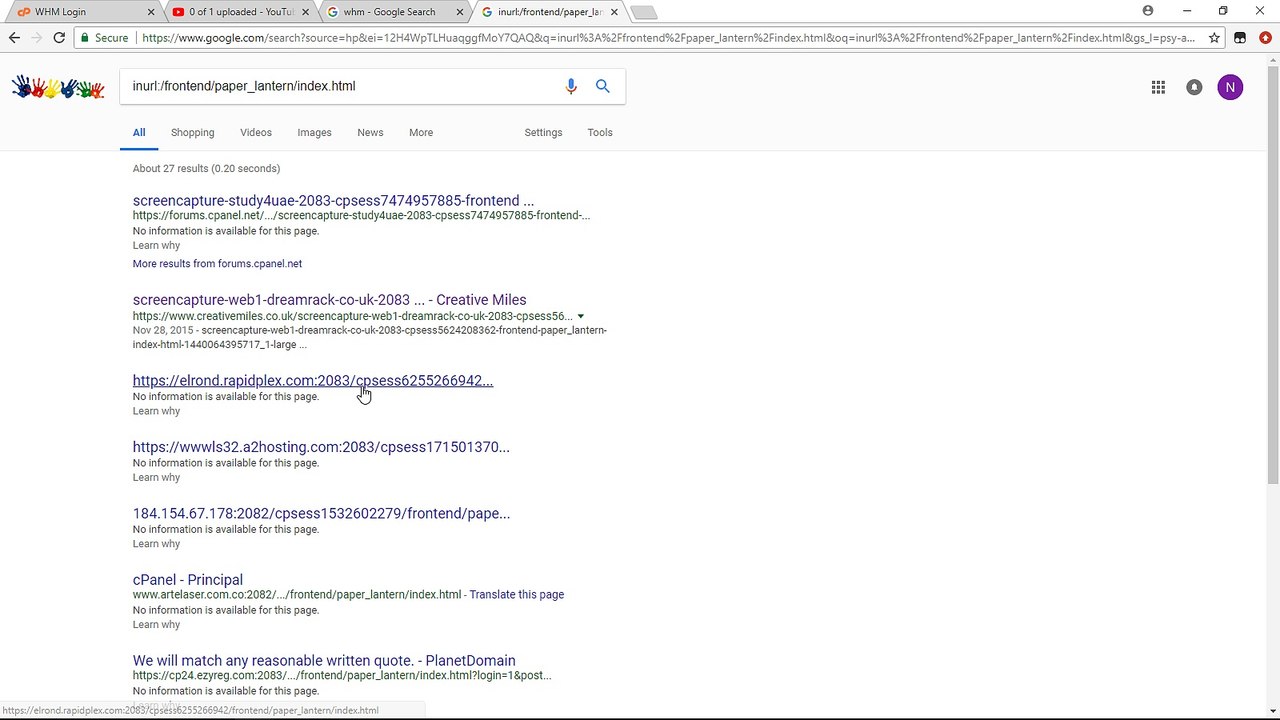This screenshot has width=1280, height=720.
Task: Expand cached options arrow for Creative Miles result
Action: click(x=580, y=317)
